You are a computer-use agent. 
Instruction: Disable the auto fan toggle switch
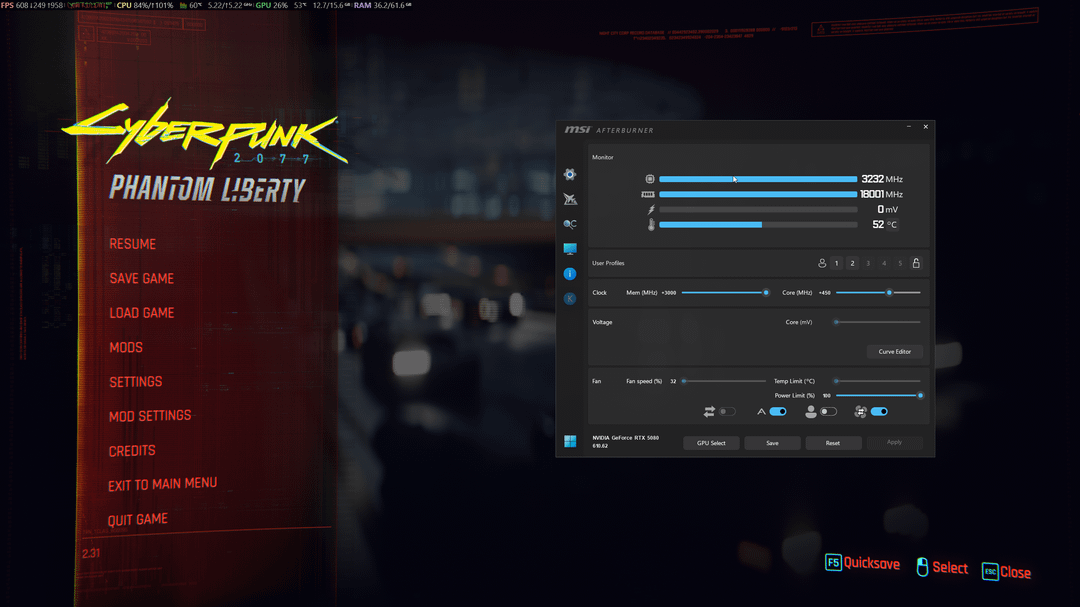point(778,411)
